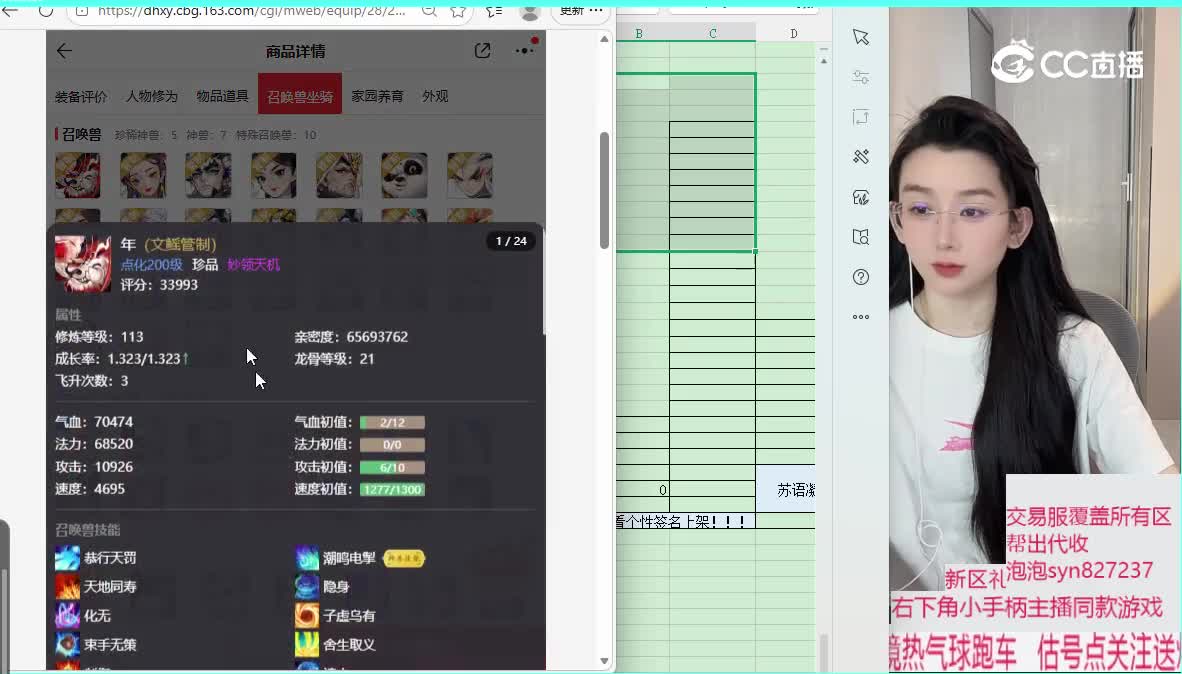
Task: Select spreadsheet column C header
Action: [712, 34]
